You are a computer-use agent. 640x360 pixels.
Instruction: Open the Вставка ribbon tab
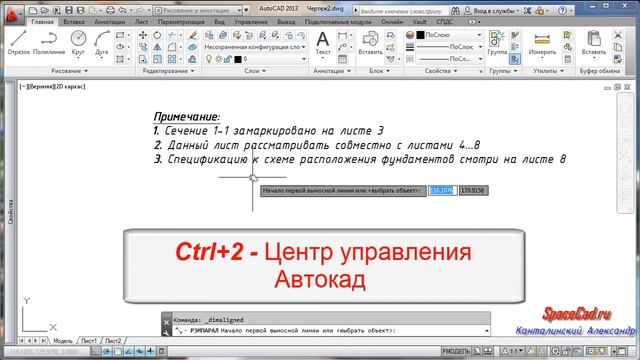point(74,22)
